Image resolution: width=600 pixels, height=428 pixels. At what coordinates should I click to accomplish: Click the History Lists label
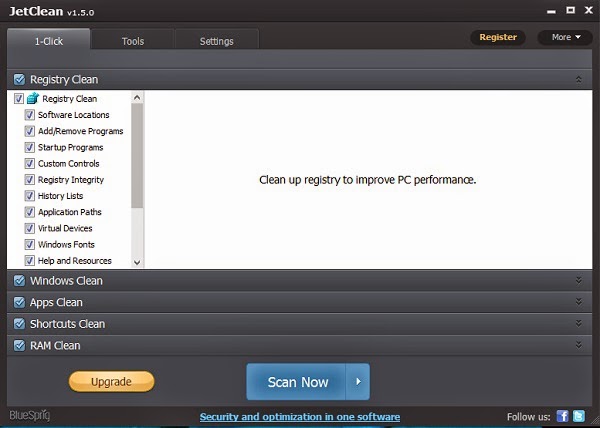(x=60, y=196)
